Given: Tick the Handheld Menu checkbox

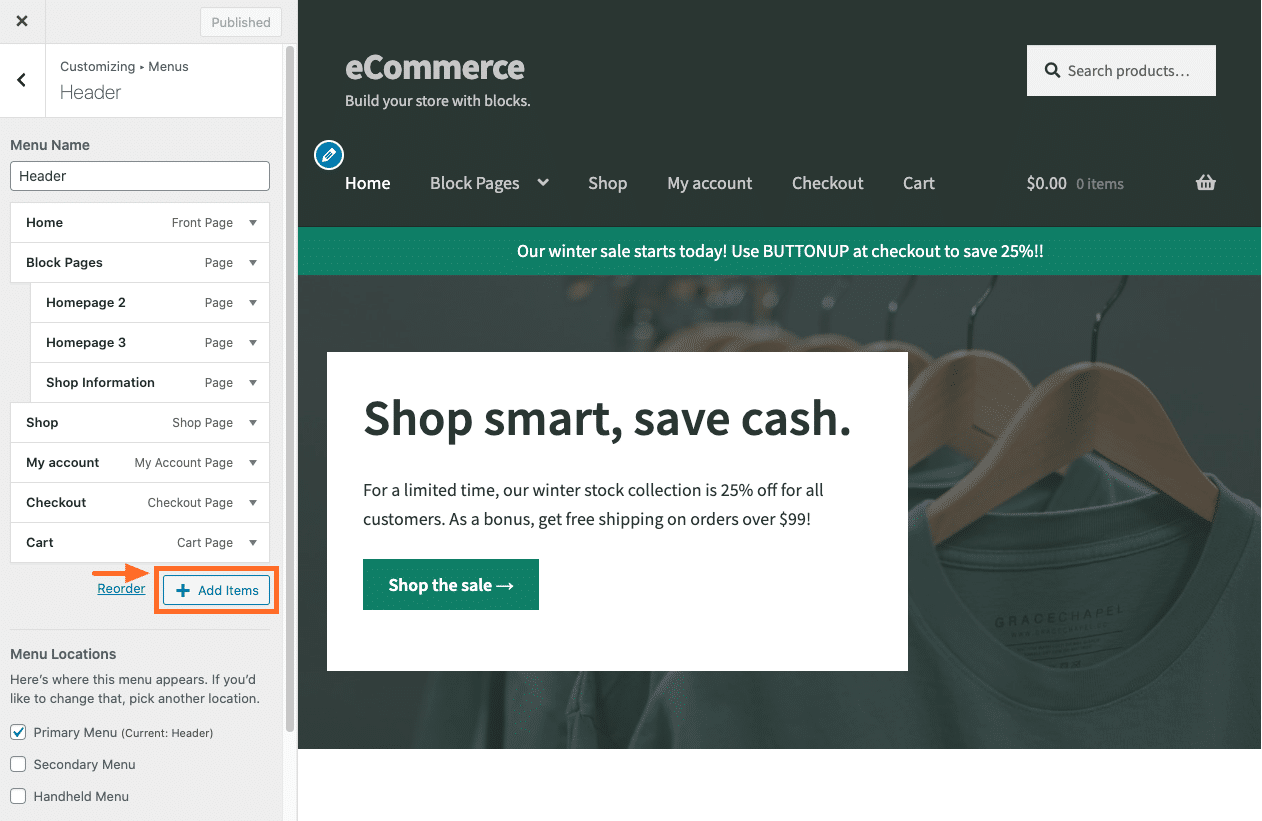Looking at the screenshot, I should coord(18,796).
